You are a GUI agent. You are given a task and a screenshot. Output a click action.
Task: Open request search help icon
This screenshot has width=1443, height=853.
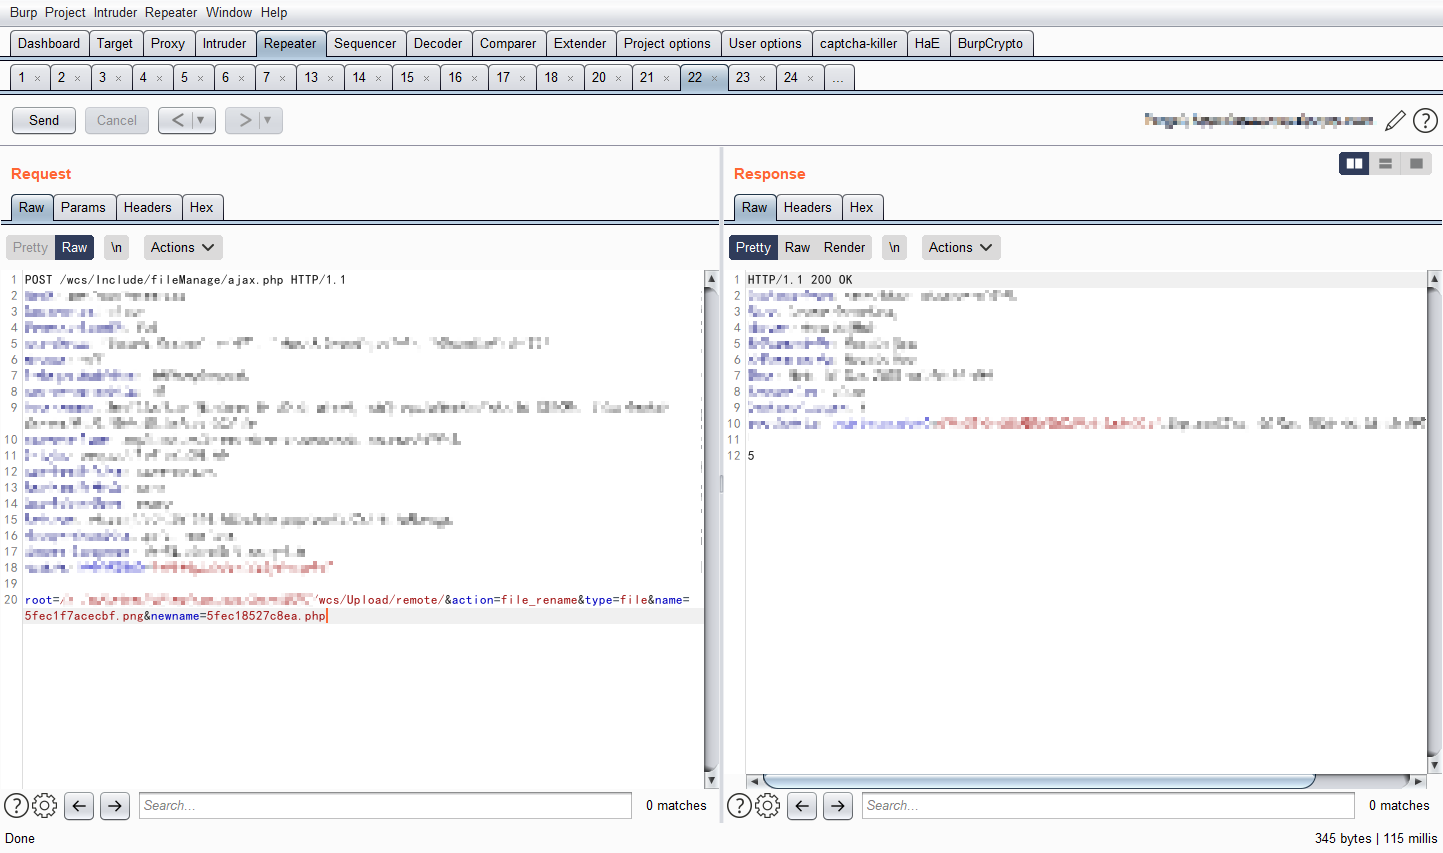16,805
